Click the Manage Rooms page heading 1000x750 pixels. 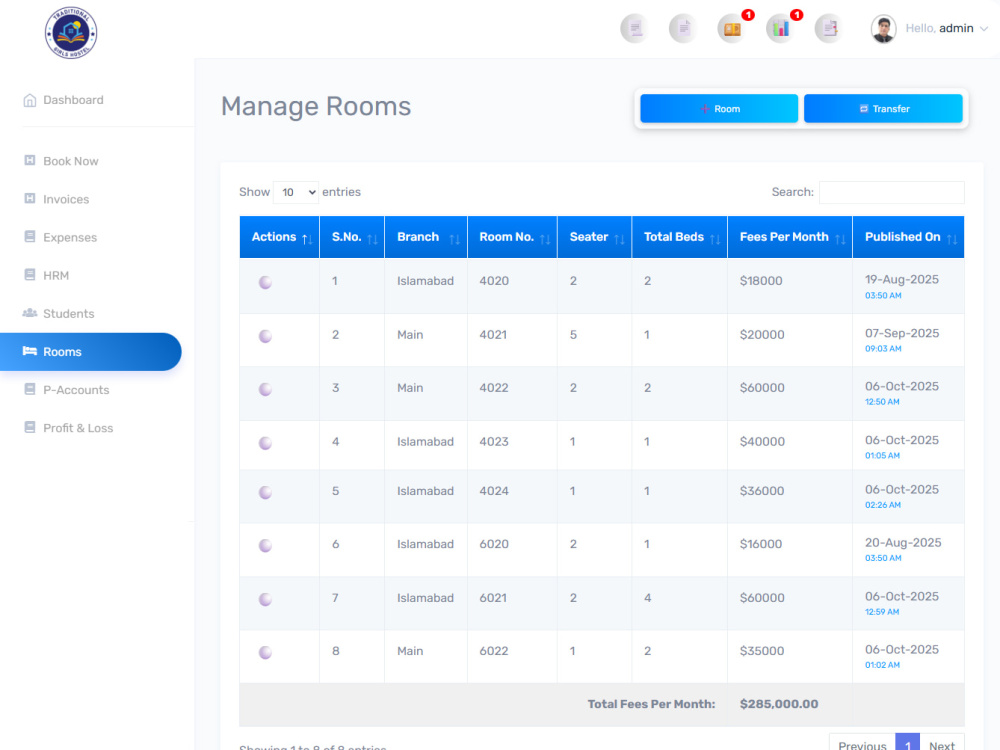316,107
